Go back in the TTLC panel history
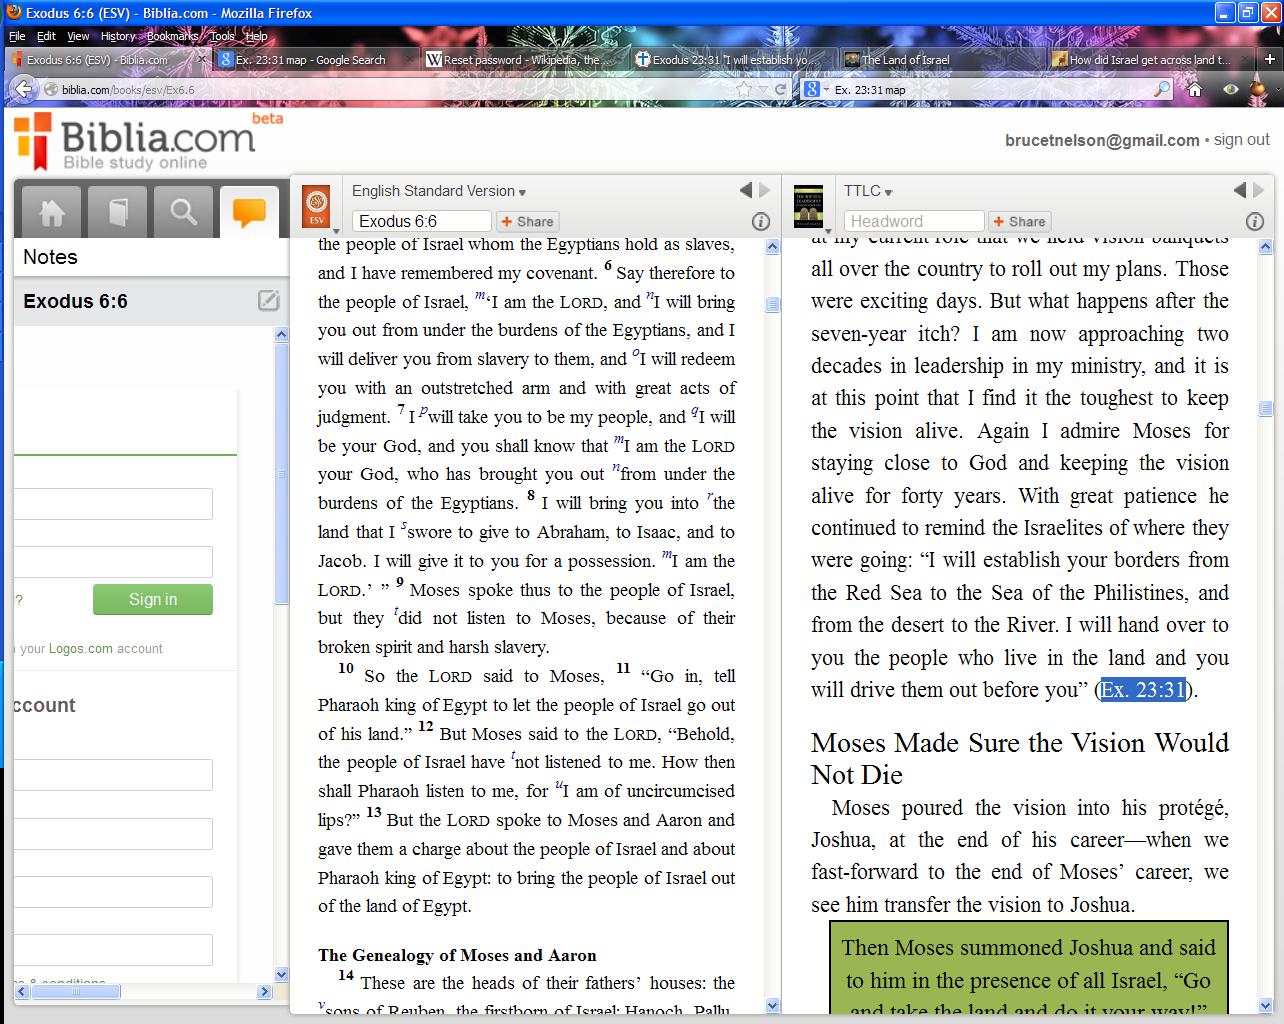Screen dimensions: 1284x1024 coord(1240,190)
